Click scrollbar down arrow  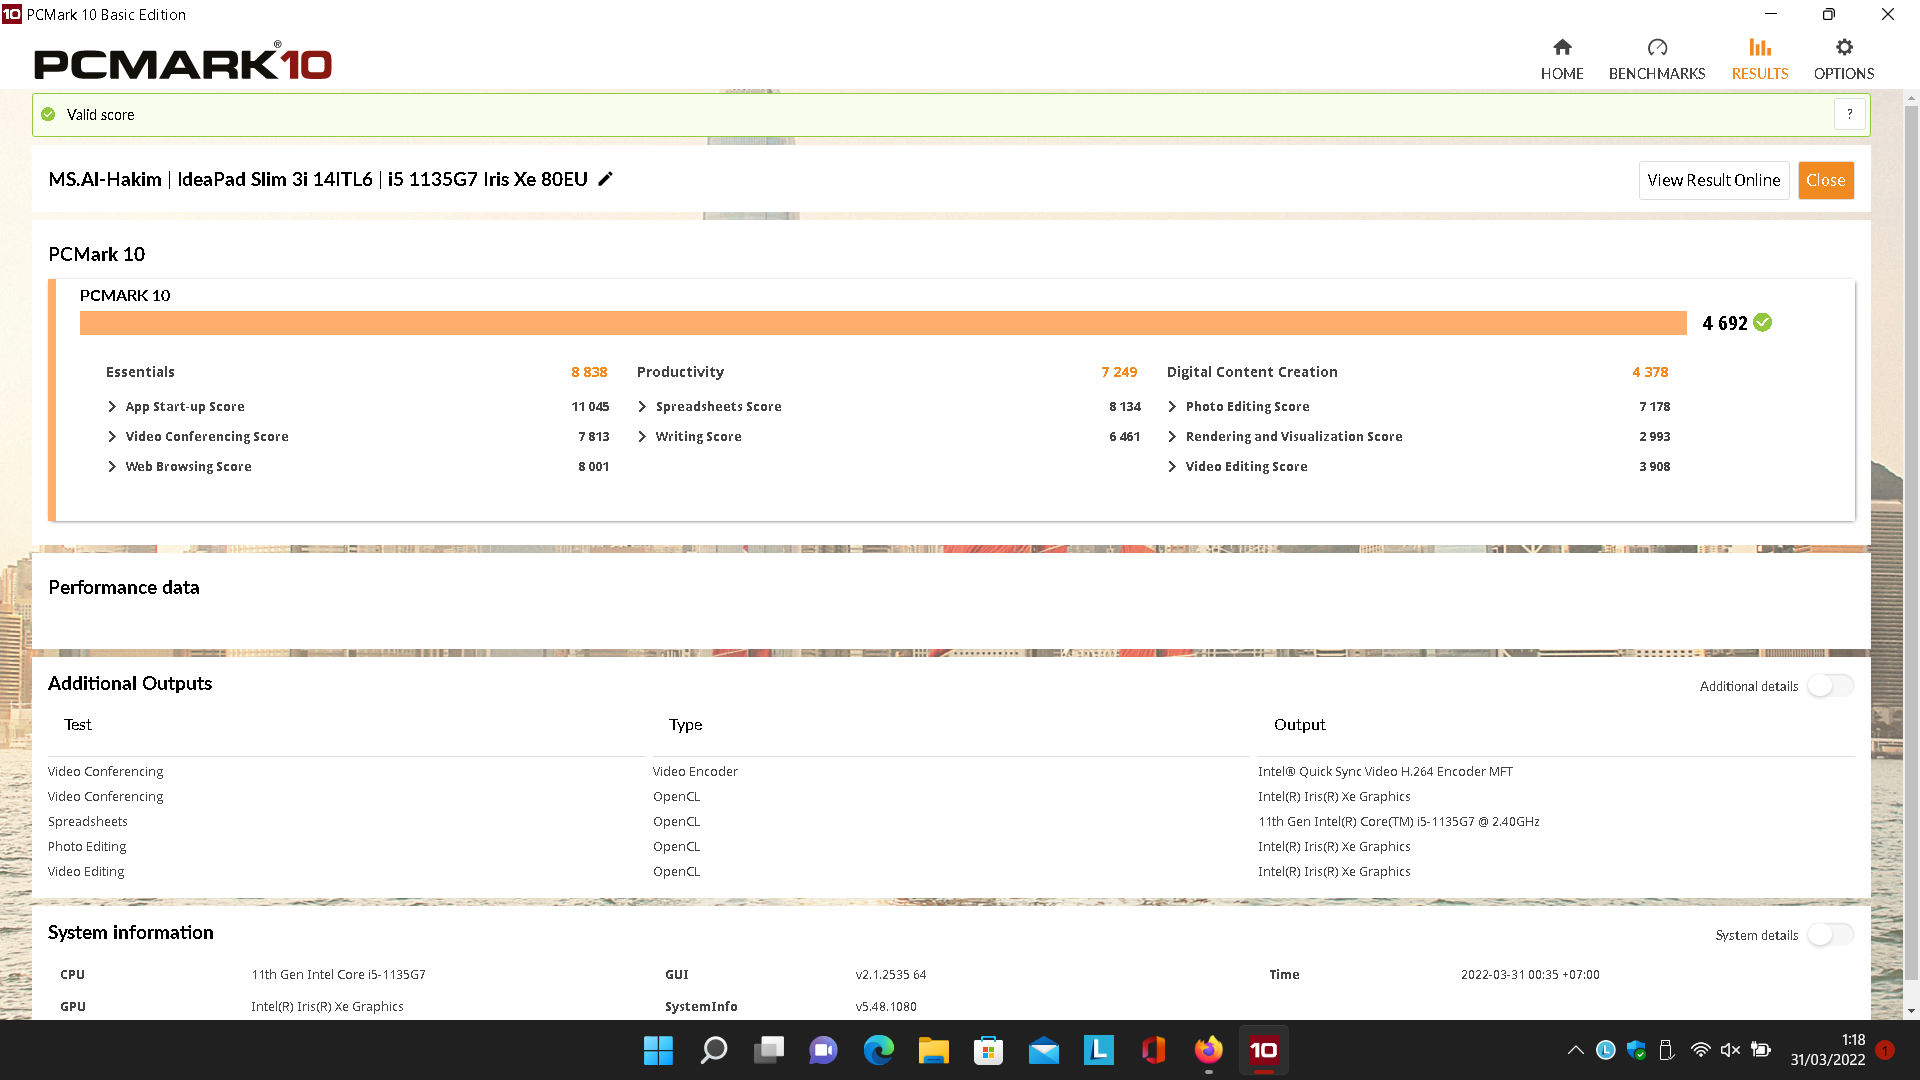[1912, 1011]
